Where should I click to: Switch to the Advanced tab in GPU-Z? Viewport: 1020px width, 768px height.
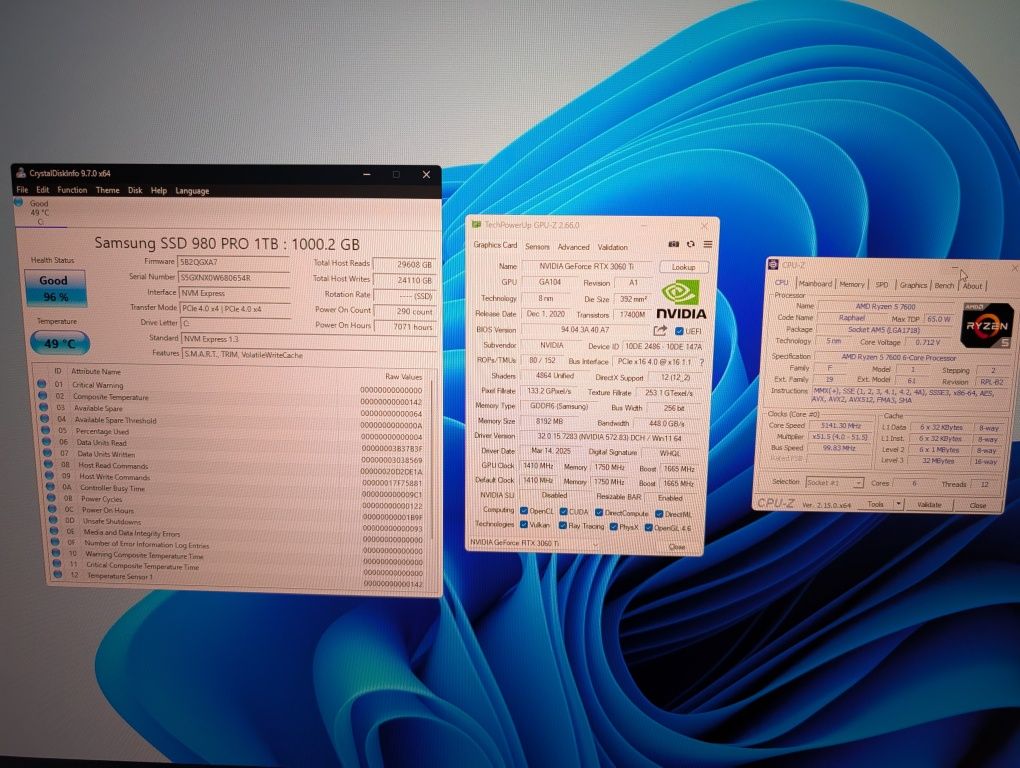point(573,247)
